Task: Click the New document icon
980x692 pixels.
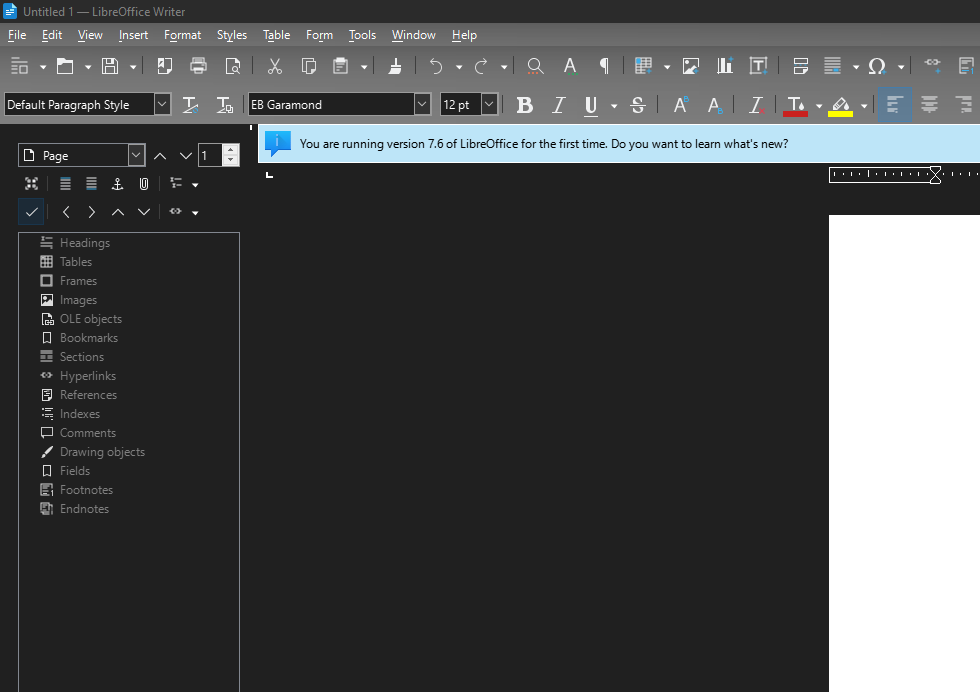Action: click(x=19, y=66)
